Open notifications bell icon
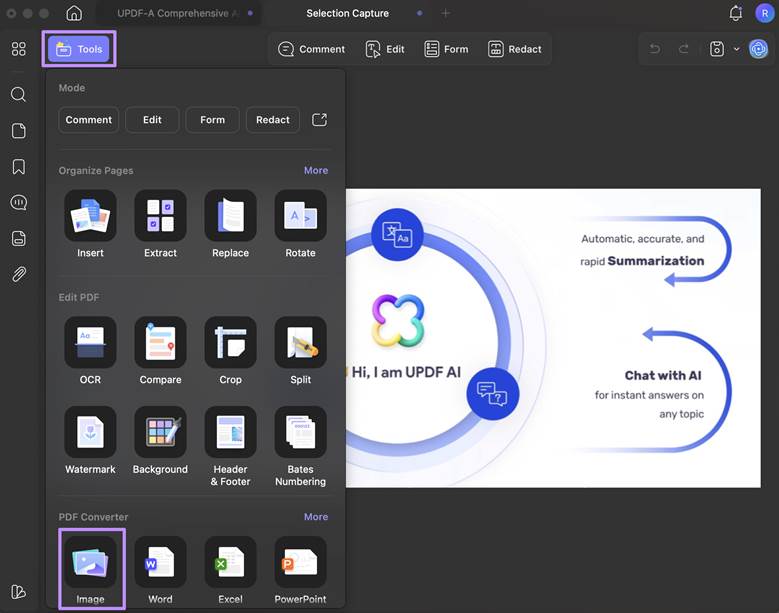Viewport: 779px width, 613px height. click(736, 13)
